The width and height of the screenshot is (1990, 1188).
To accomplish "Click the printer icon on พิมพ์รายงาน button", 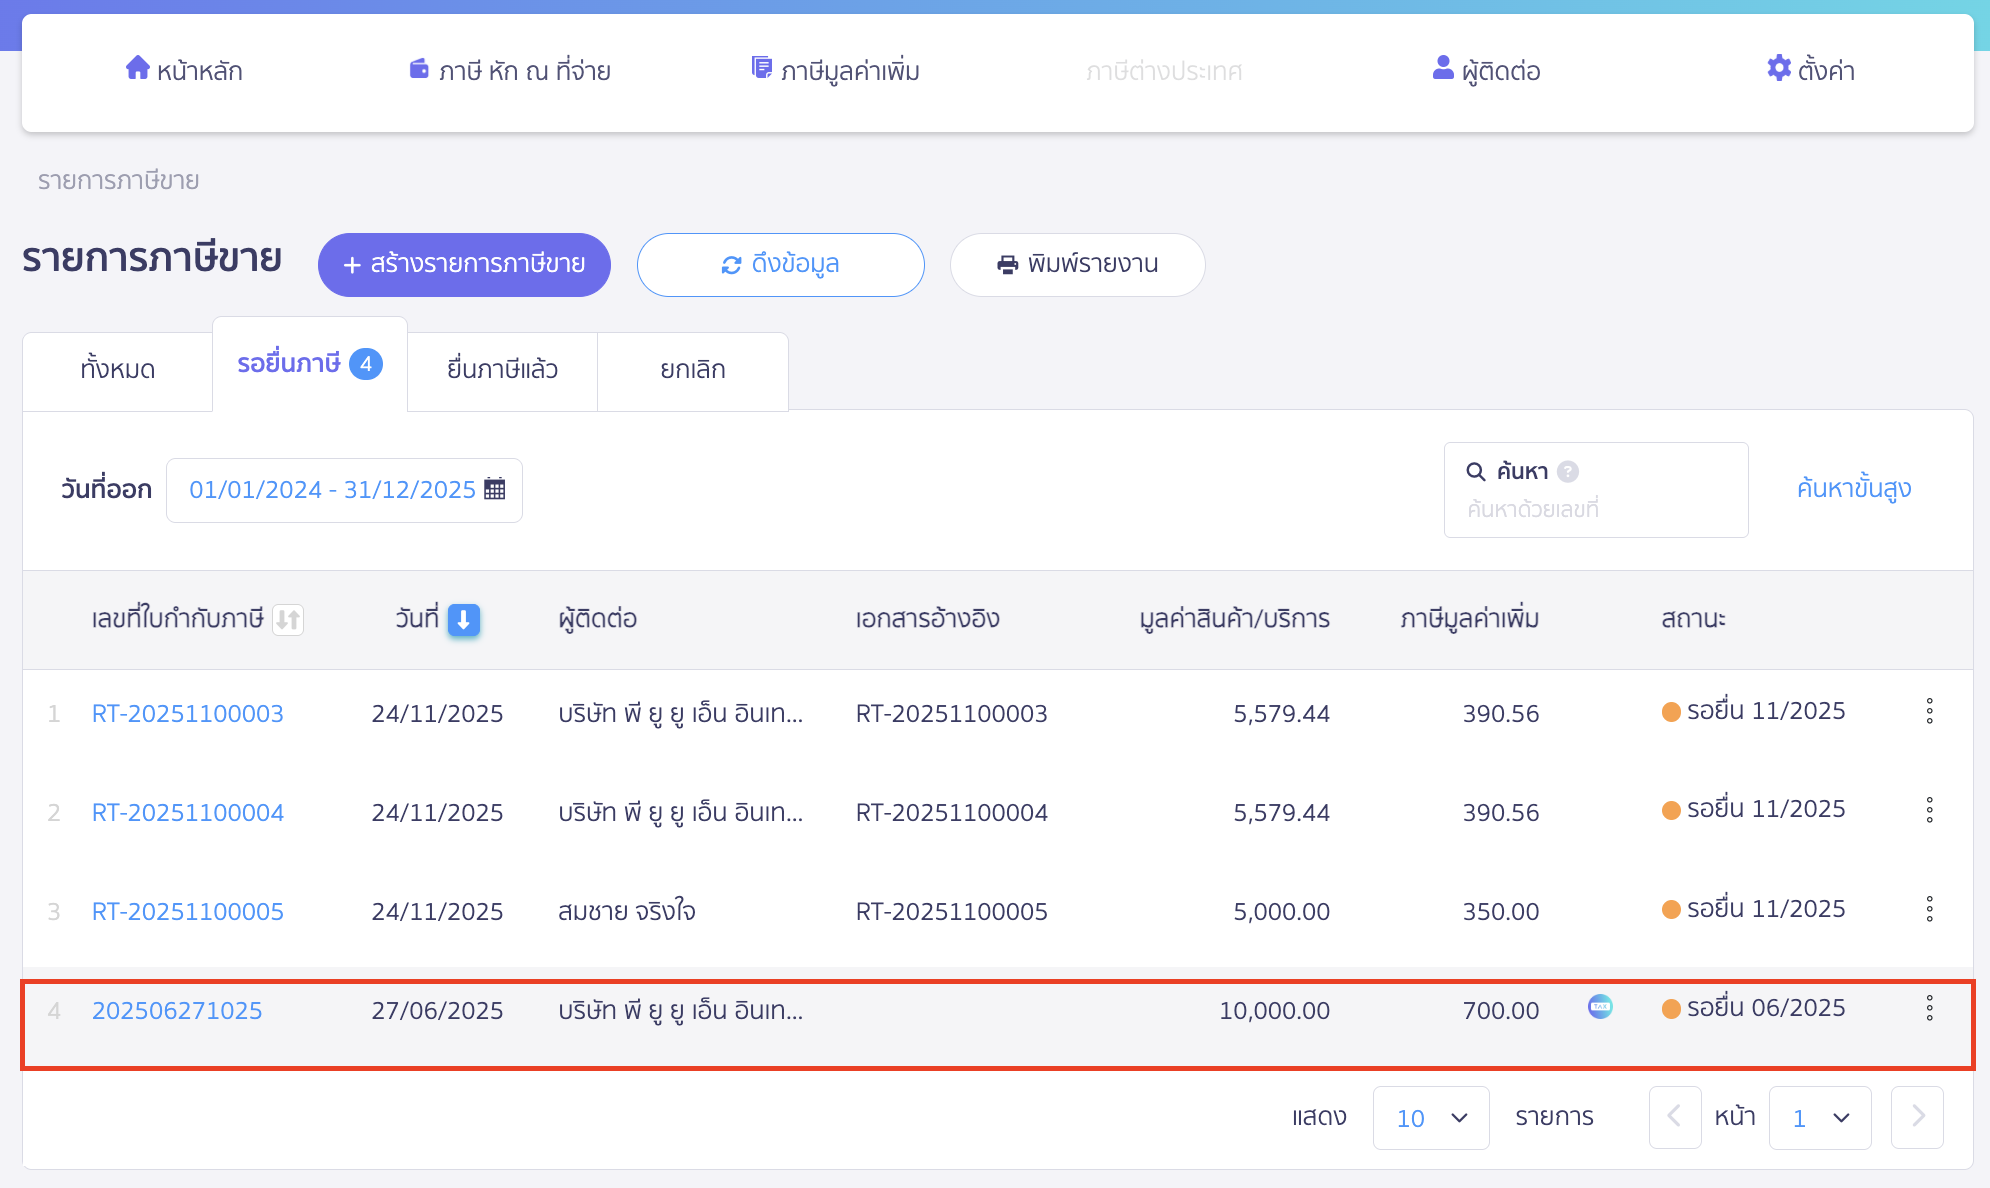I will pos(1005,264).
